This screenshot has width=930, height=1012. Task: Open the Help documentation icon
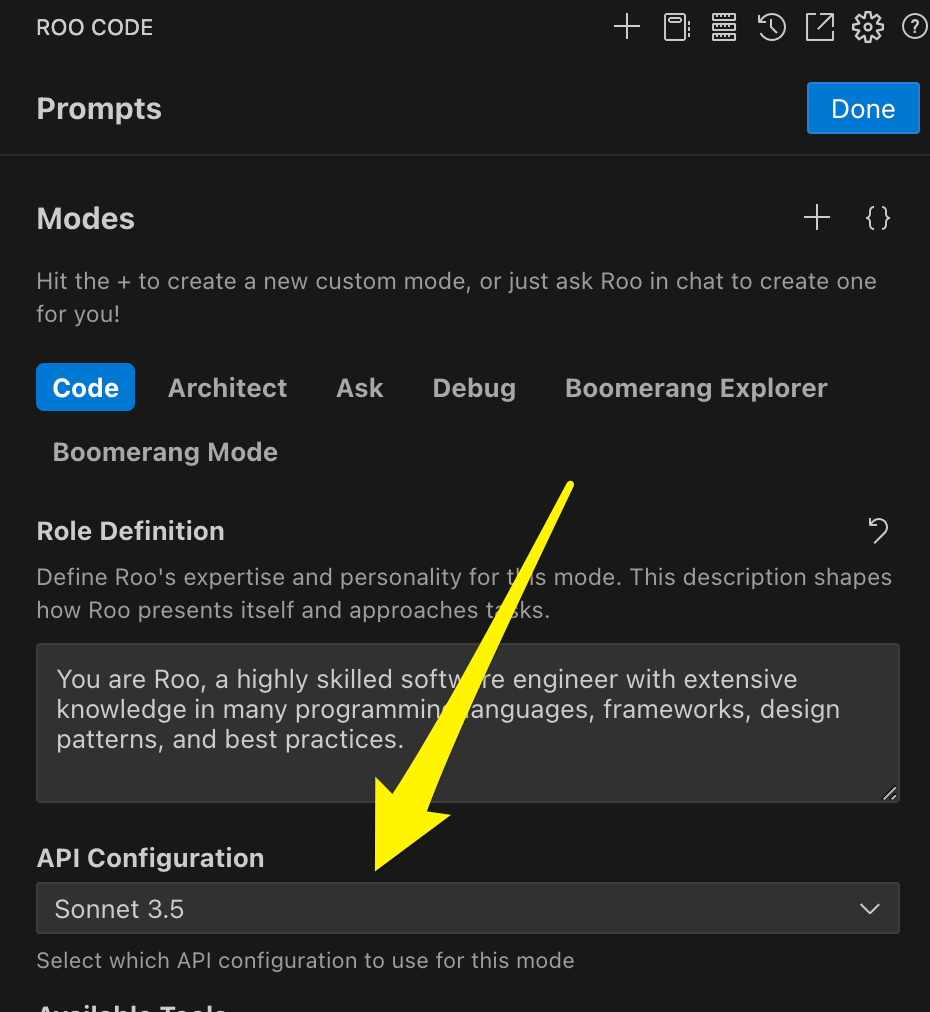914,27
